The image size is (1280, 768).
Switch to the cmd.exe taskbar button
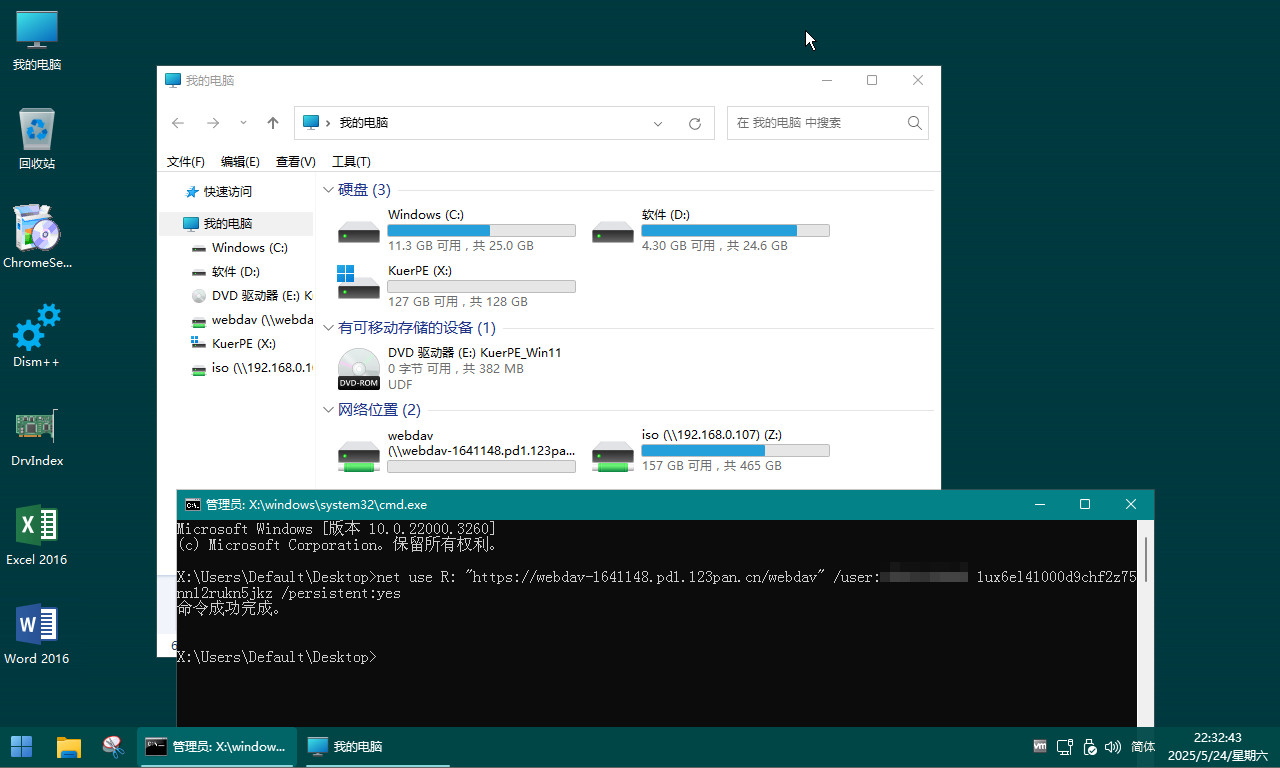[216, 746]
